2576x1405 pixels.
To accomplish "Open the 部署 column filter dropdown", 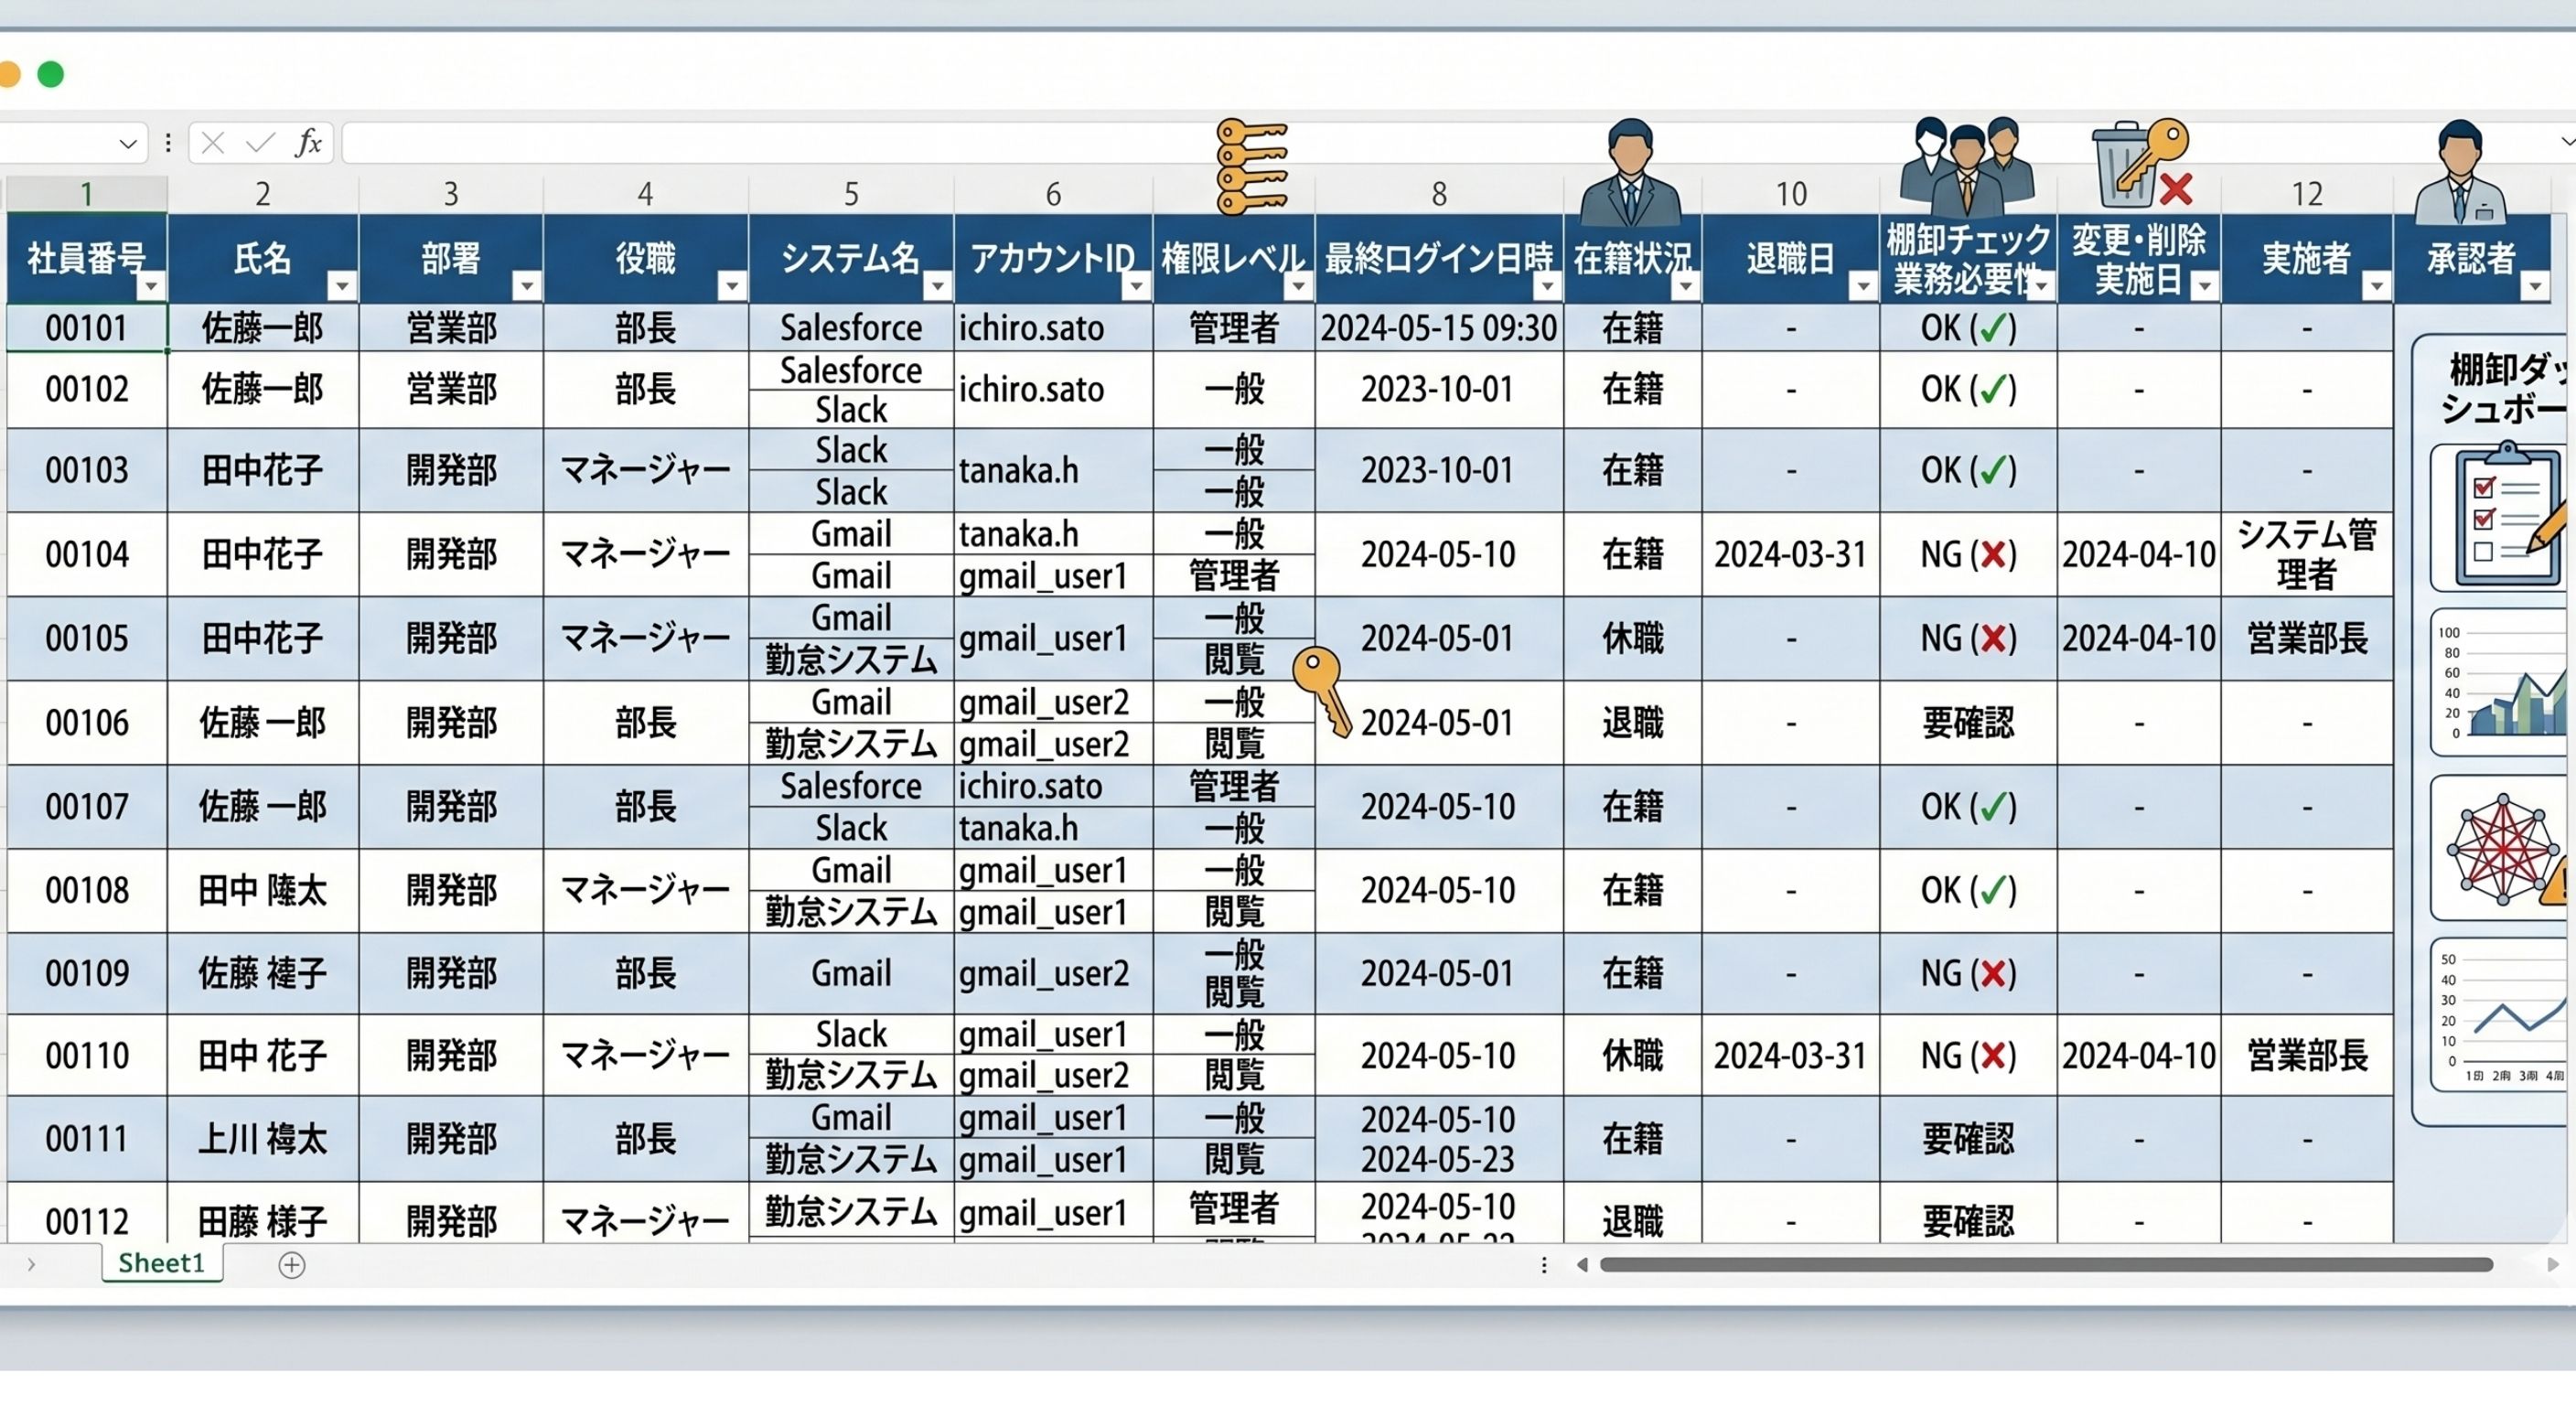I will point(526,287).
